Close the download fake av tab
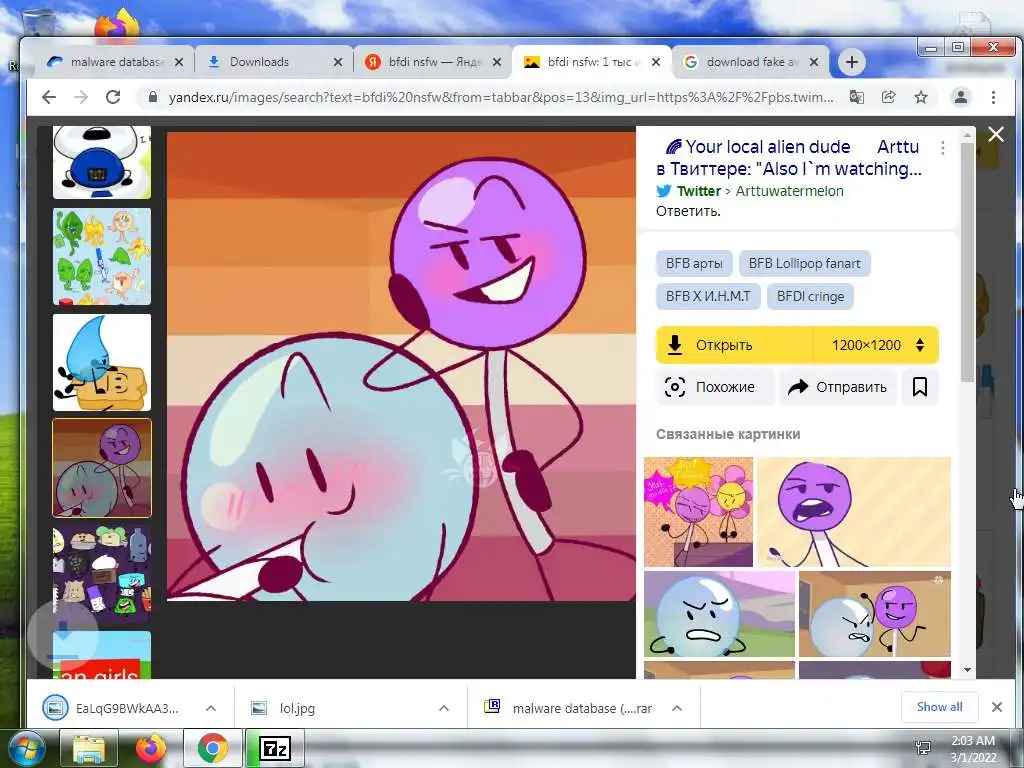Screen dimensions: 1024x768 click(814, 62)
